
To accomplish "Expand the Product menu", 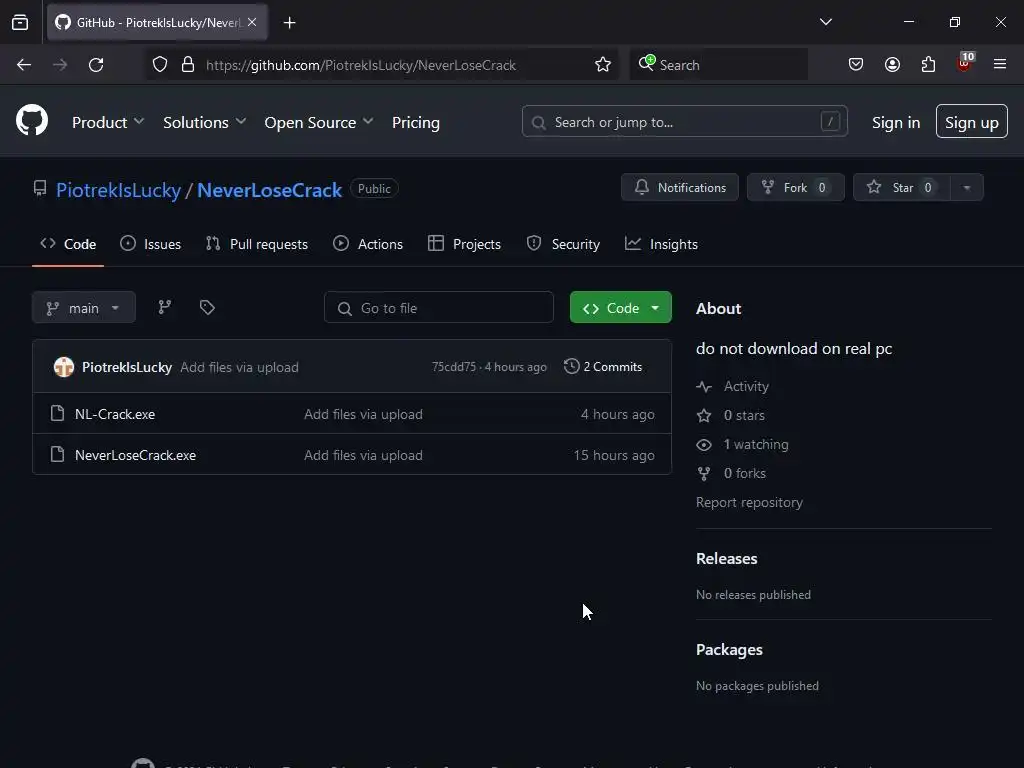I will (x=108, y=122).
